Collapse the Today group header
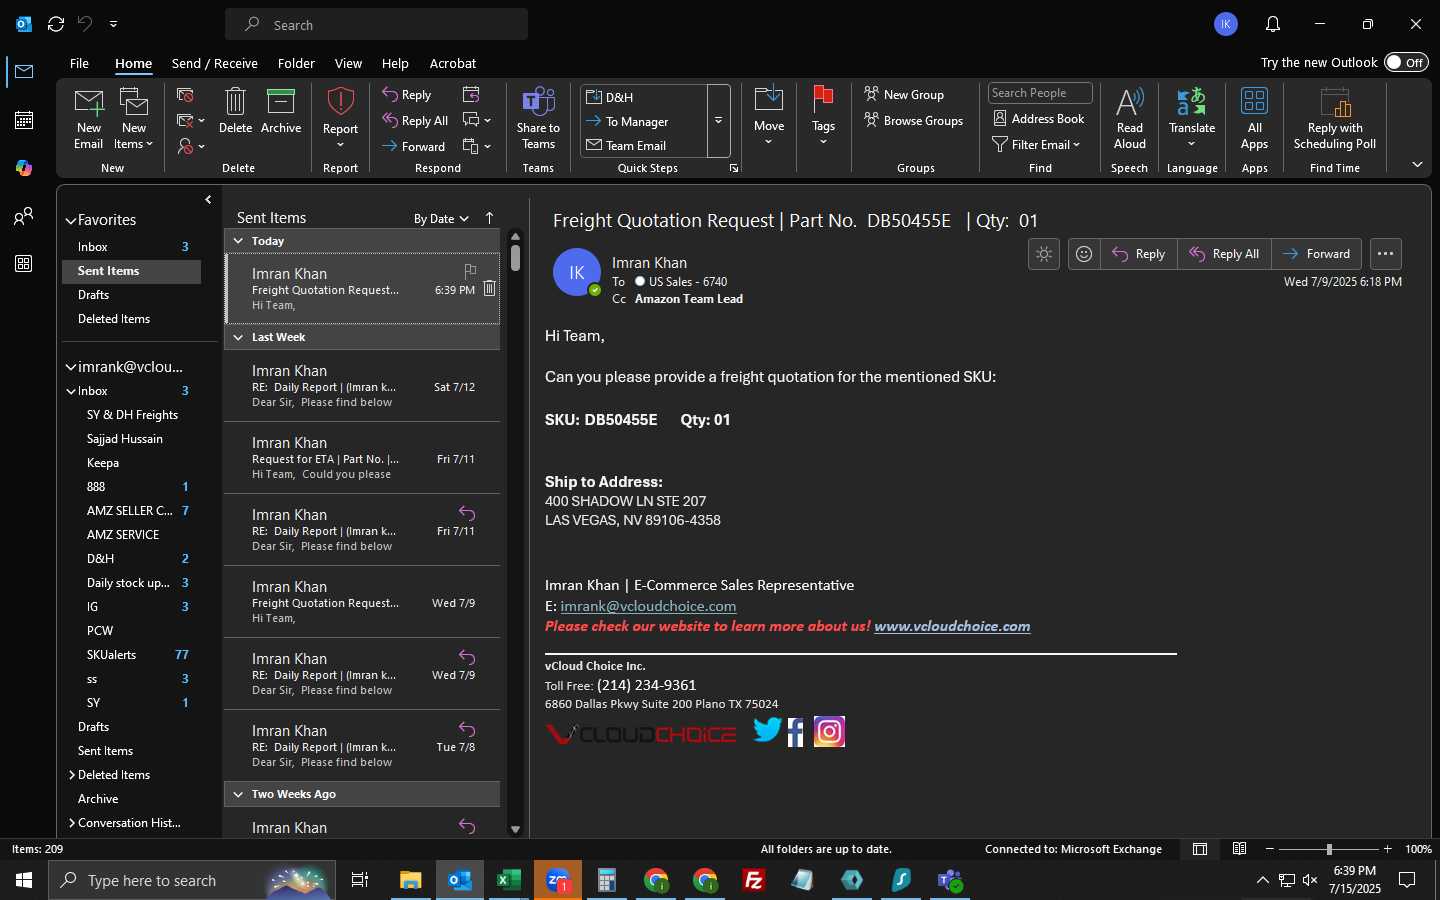Screen dimensions: 1440x900 [x=238, y=241]
